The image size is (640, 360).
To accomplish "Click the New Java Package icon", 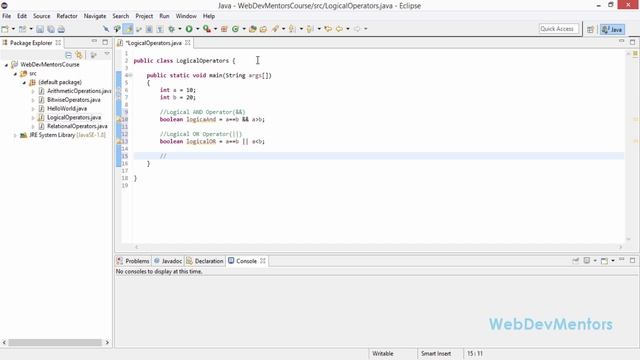I will [x=224, y=29].
